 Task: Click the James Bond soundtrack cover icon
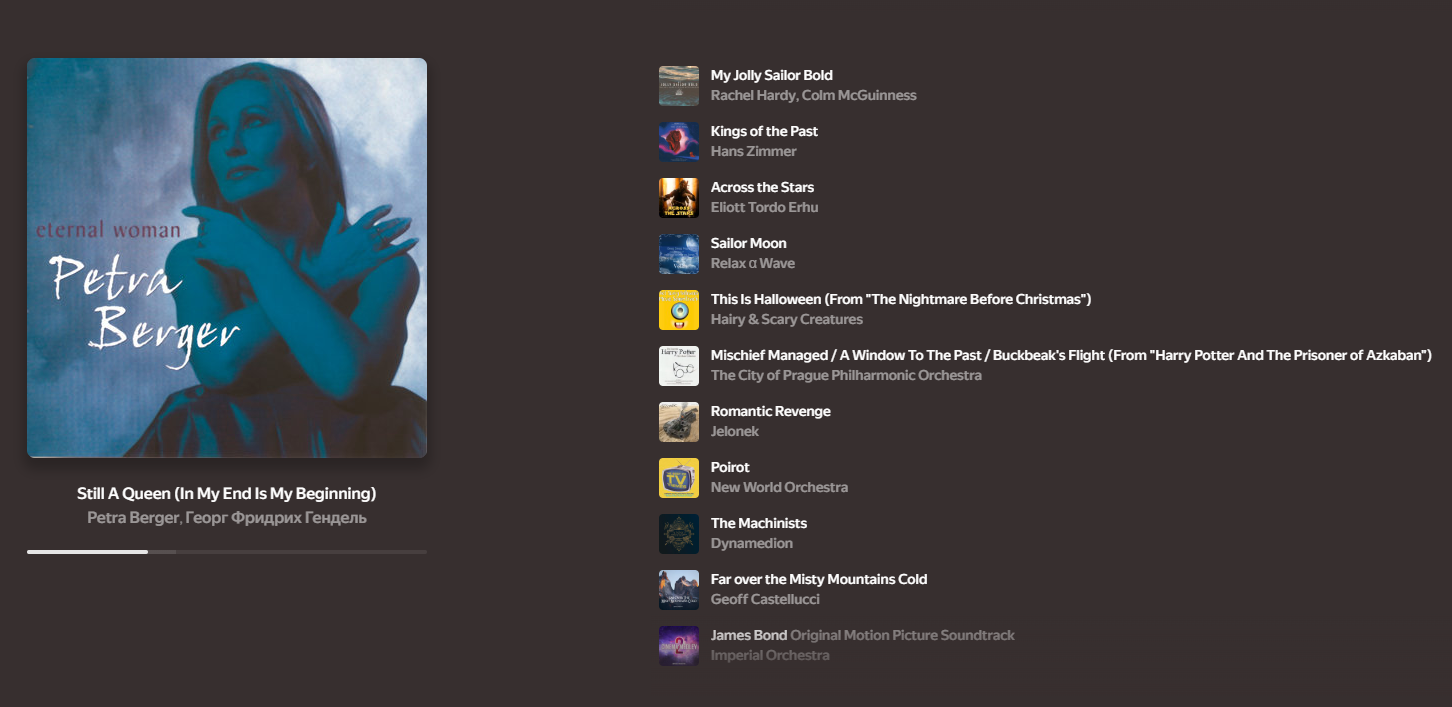tap(679, 646)
